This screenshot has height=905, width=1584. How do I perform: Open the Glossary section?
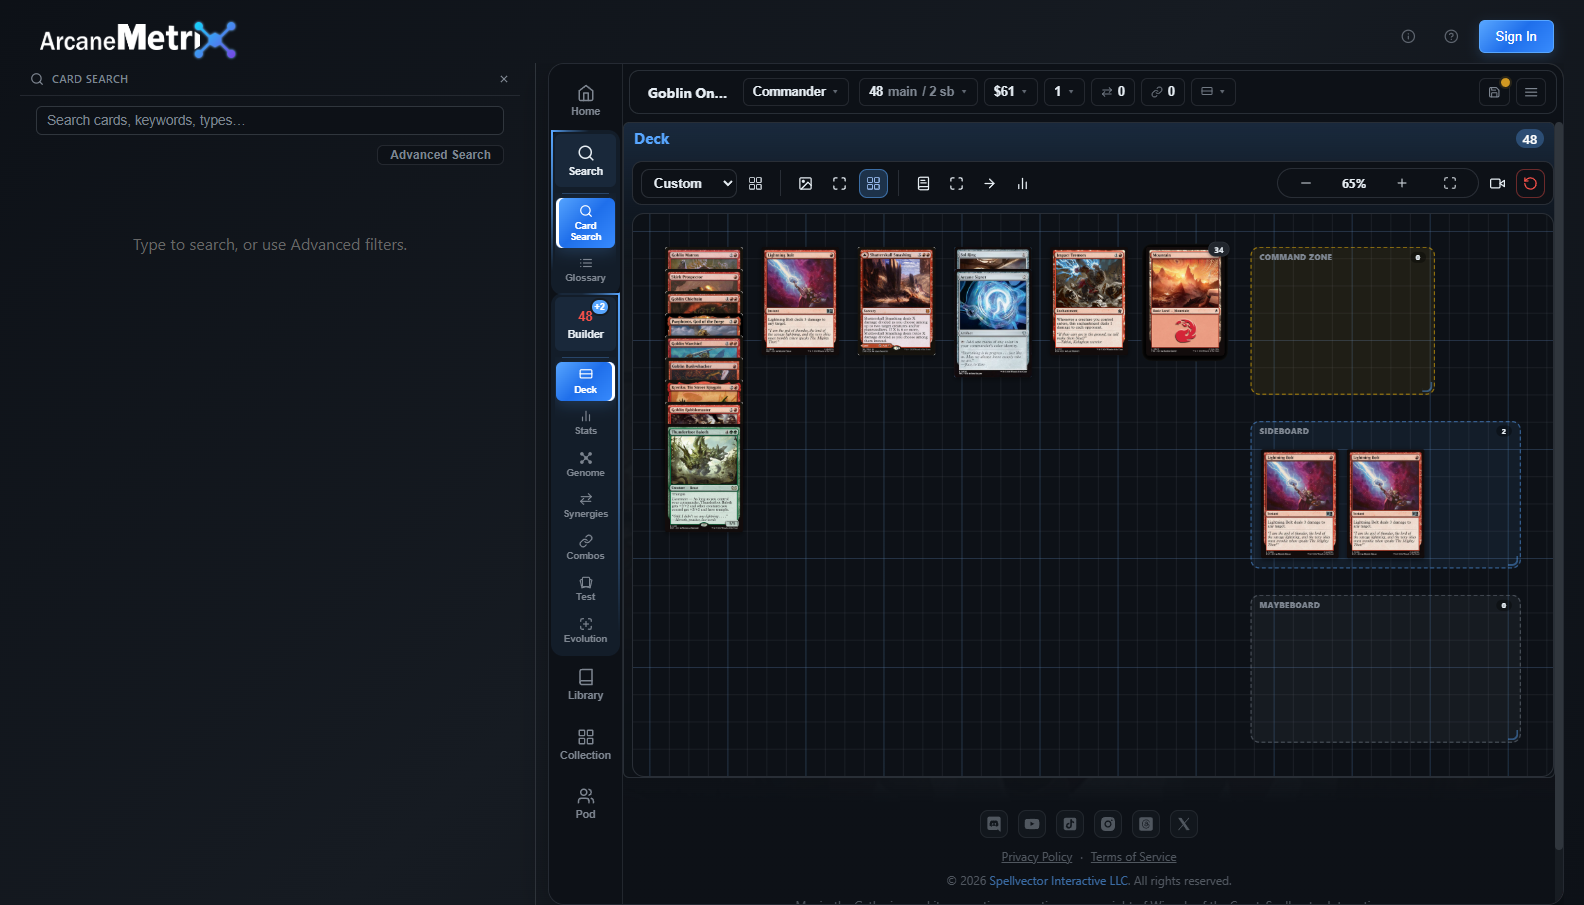tap(585, 270)
